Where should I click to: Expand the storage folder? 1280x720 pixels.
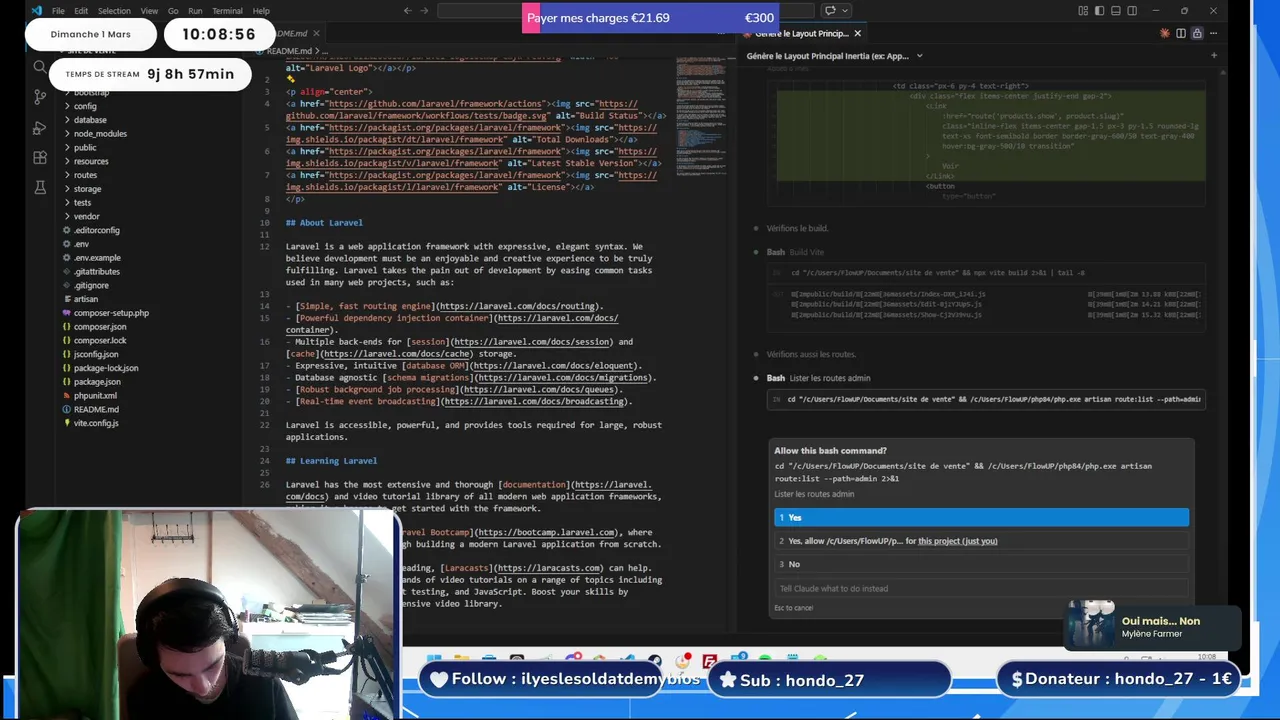pyautogui.click(x=87, y=189)
